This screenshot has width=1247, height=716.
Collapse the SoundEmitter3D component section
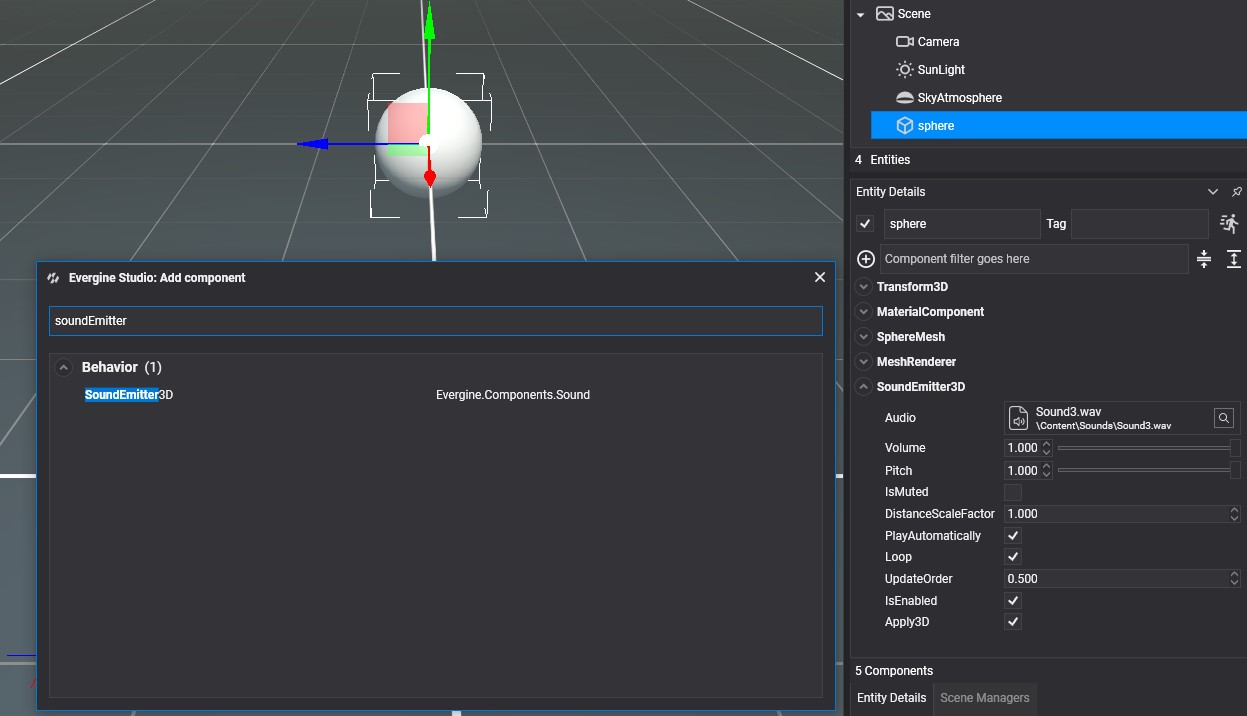[864, 387]
